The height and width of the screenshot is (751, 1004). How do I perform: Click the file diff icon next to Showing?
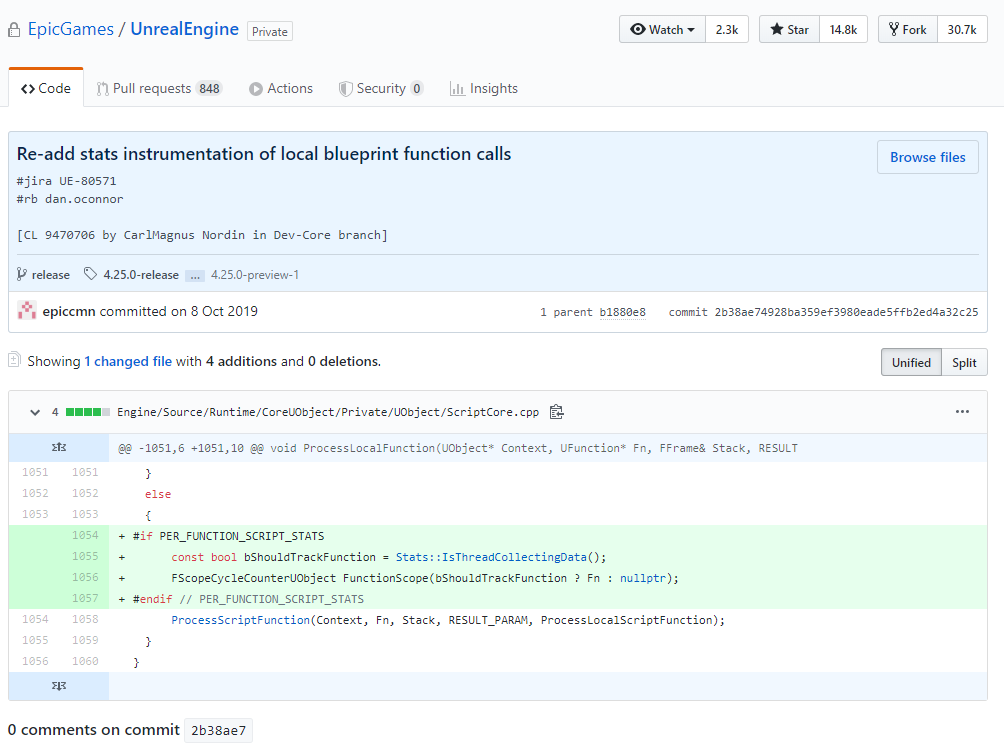pyautogui.click(x=15, y=360)
